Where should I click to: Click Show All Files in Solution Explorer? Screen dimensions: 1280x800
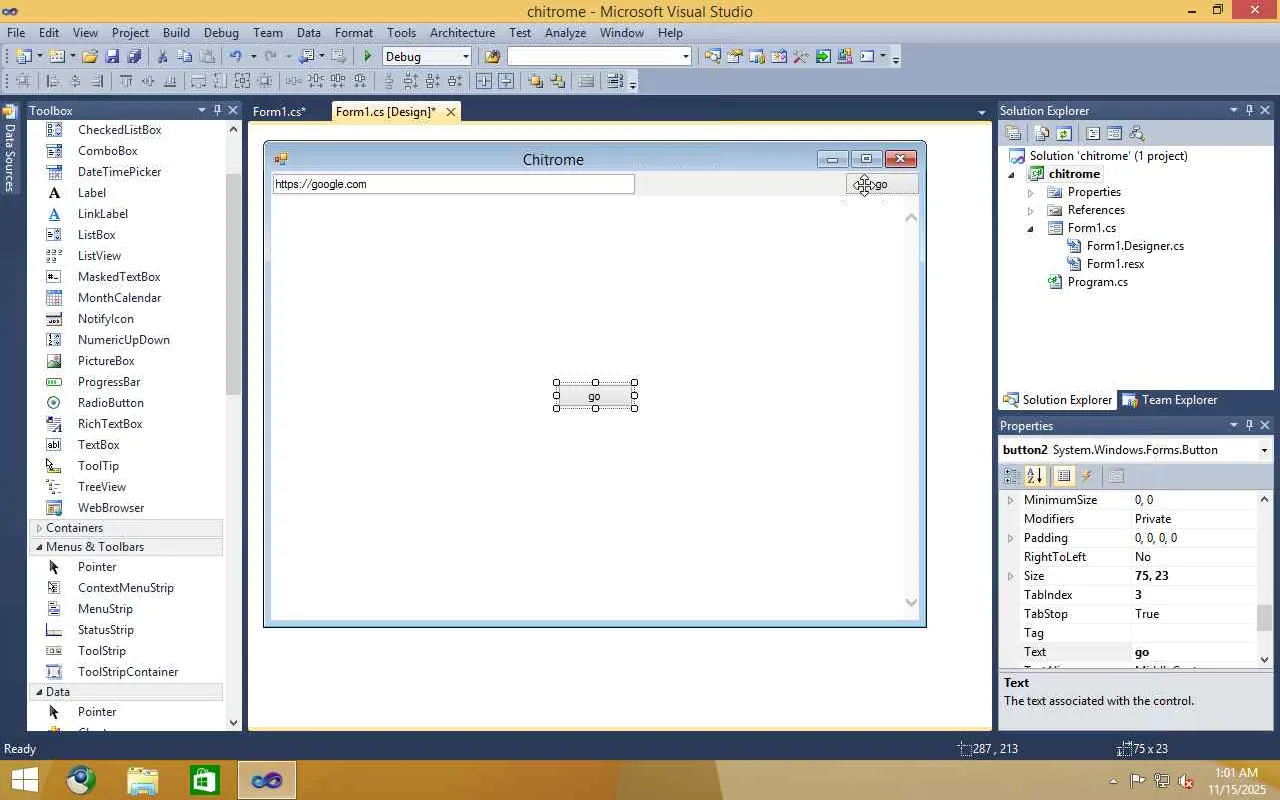[x=1042, y=134]
